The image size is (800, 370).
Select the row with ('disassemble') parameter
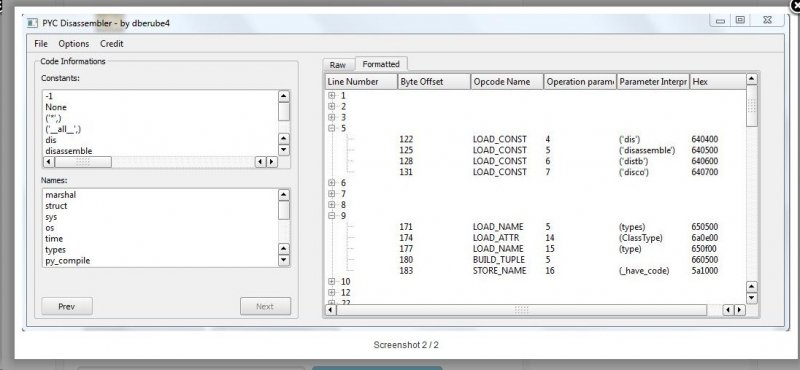pos(536,150)
